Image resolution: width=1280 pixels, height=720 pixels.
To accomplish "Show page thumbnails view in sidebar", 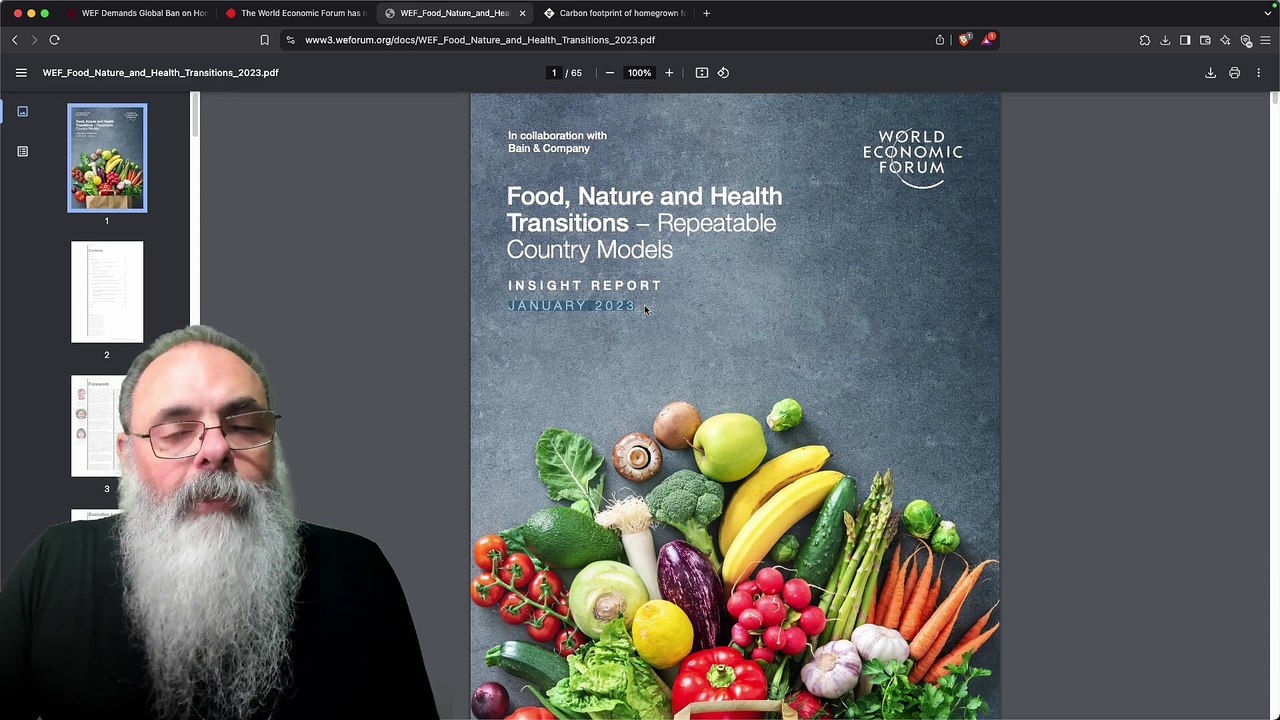I will click(x=22, y=111).
